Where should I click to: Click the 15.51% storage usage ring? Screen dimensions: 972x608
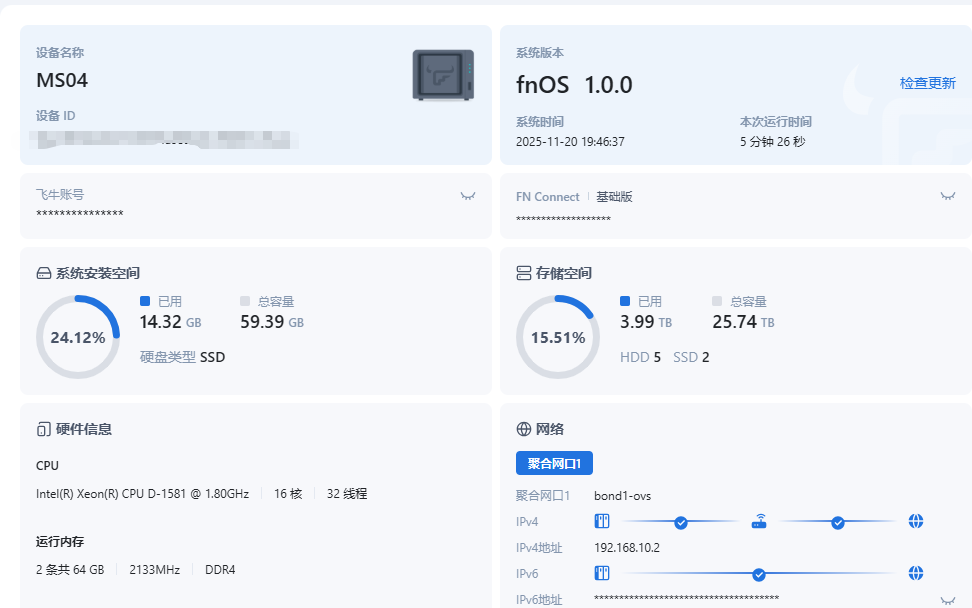(558, 337)
